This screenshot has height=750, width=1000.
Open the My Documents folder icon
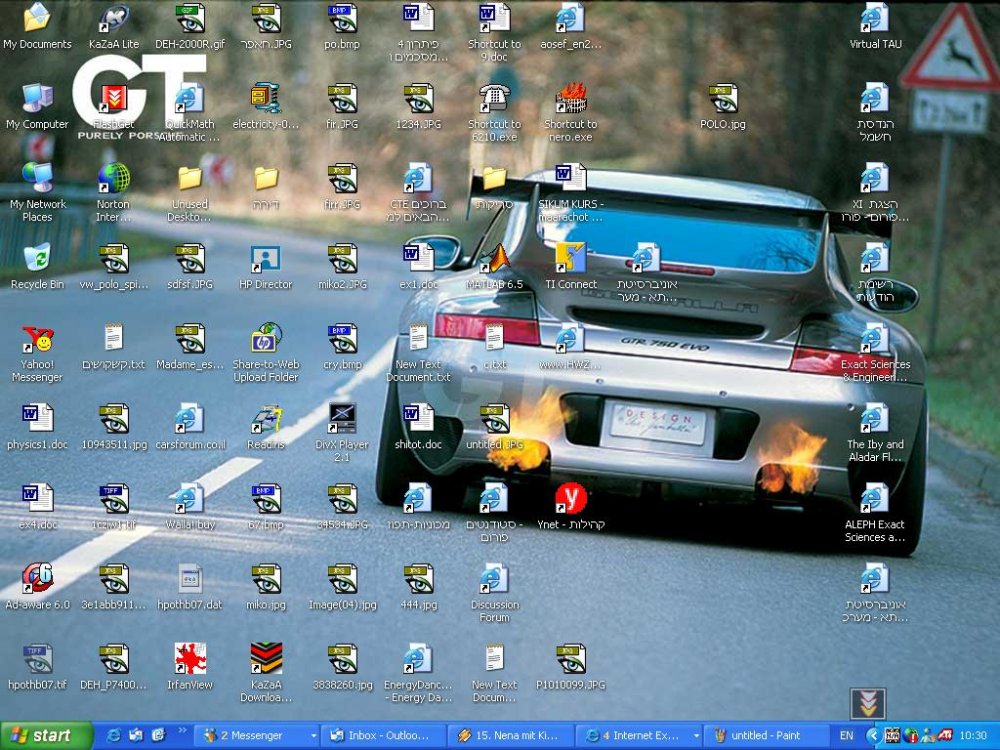coord(37,18)
